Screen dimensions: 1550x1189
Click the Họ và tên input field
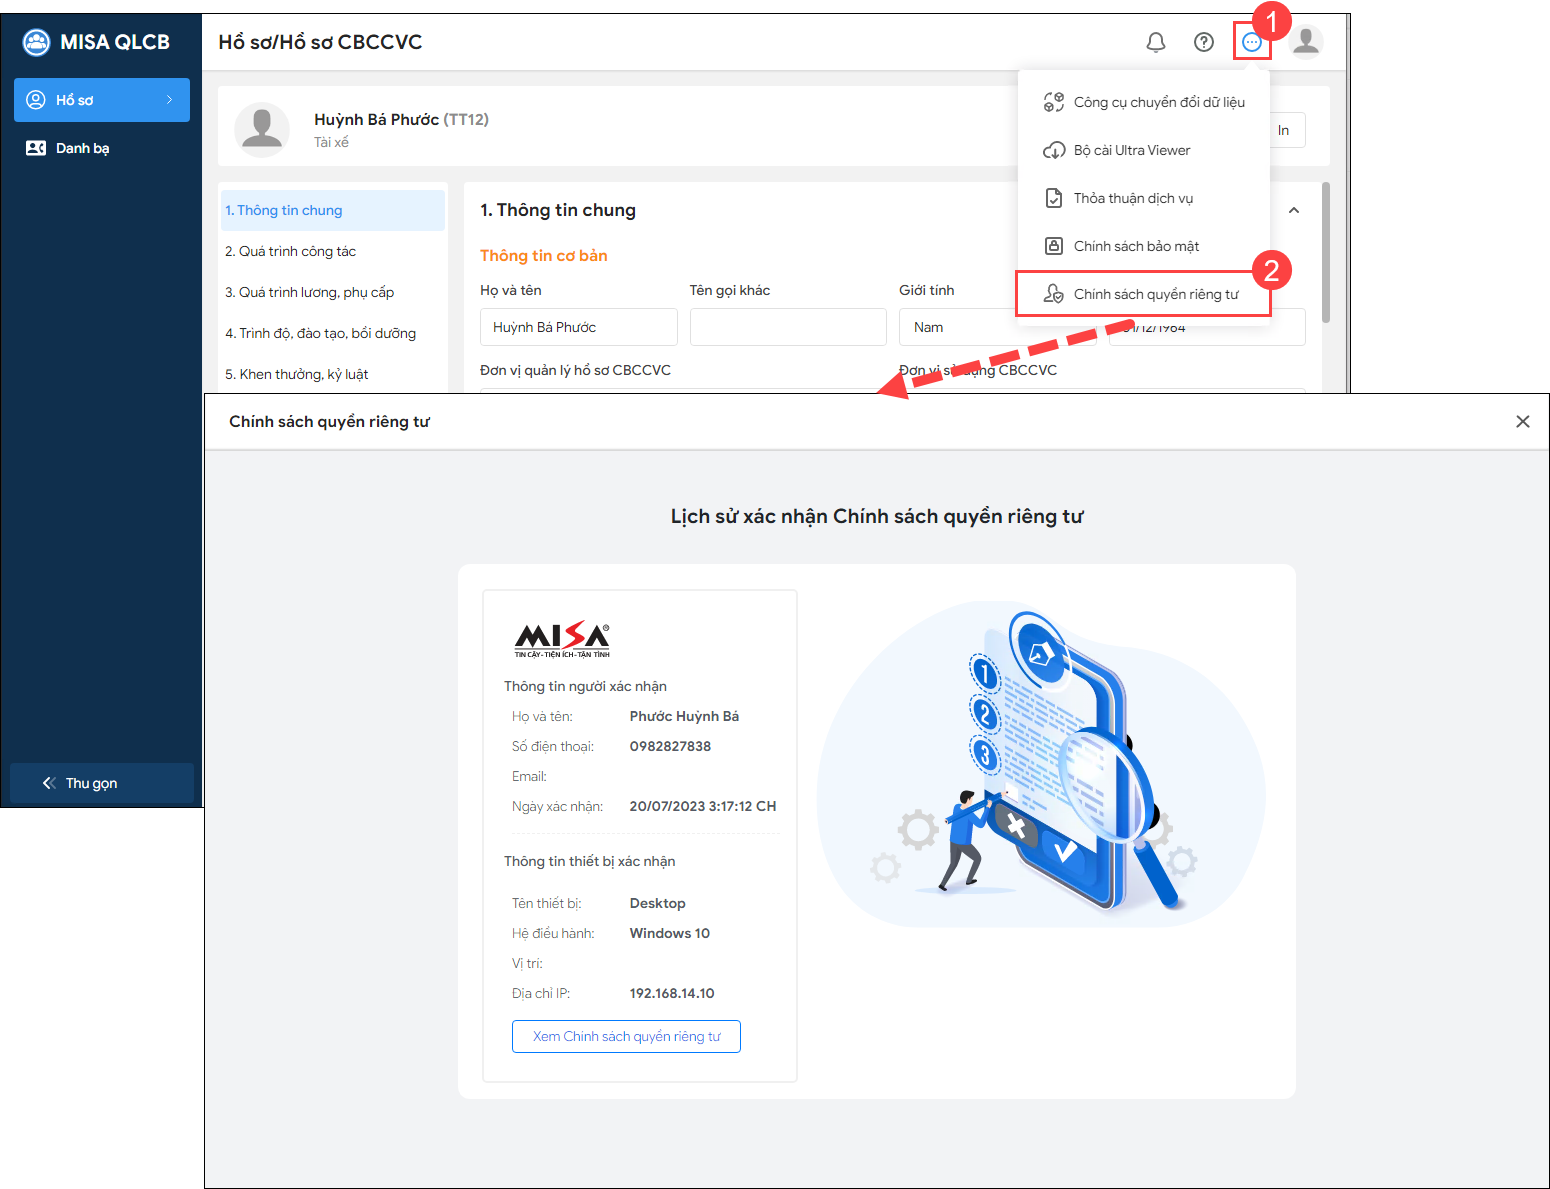[x=578, y=327]
